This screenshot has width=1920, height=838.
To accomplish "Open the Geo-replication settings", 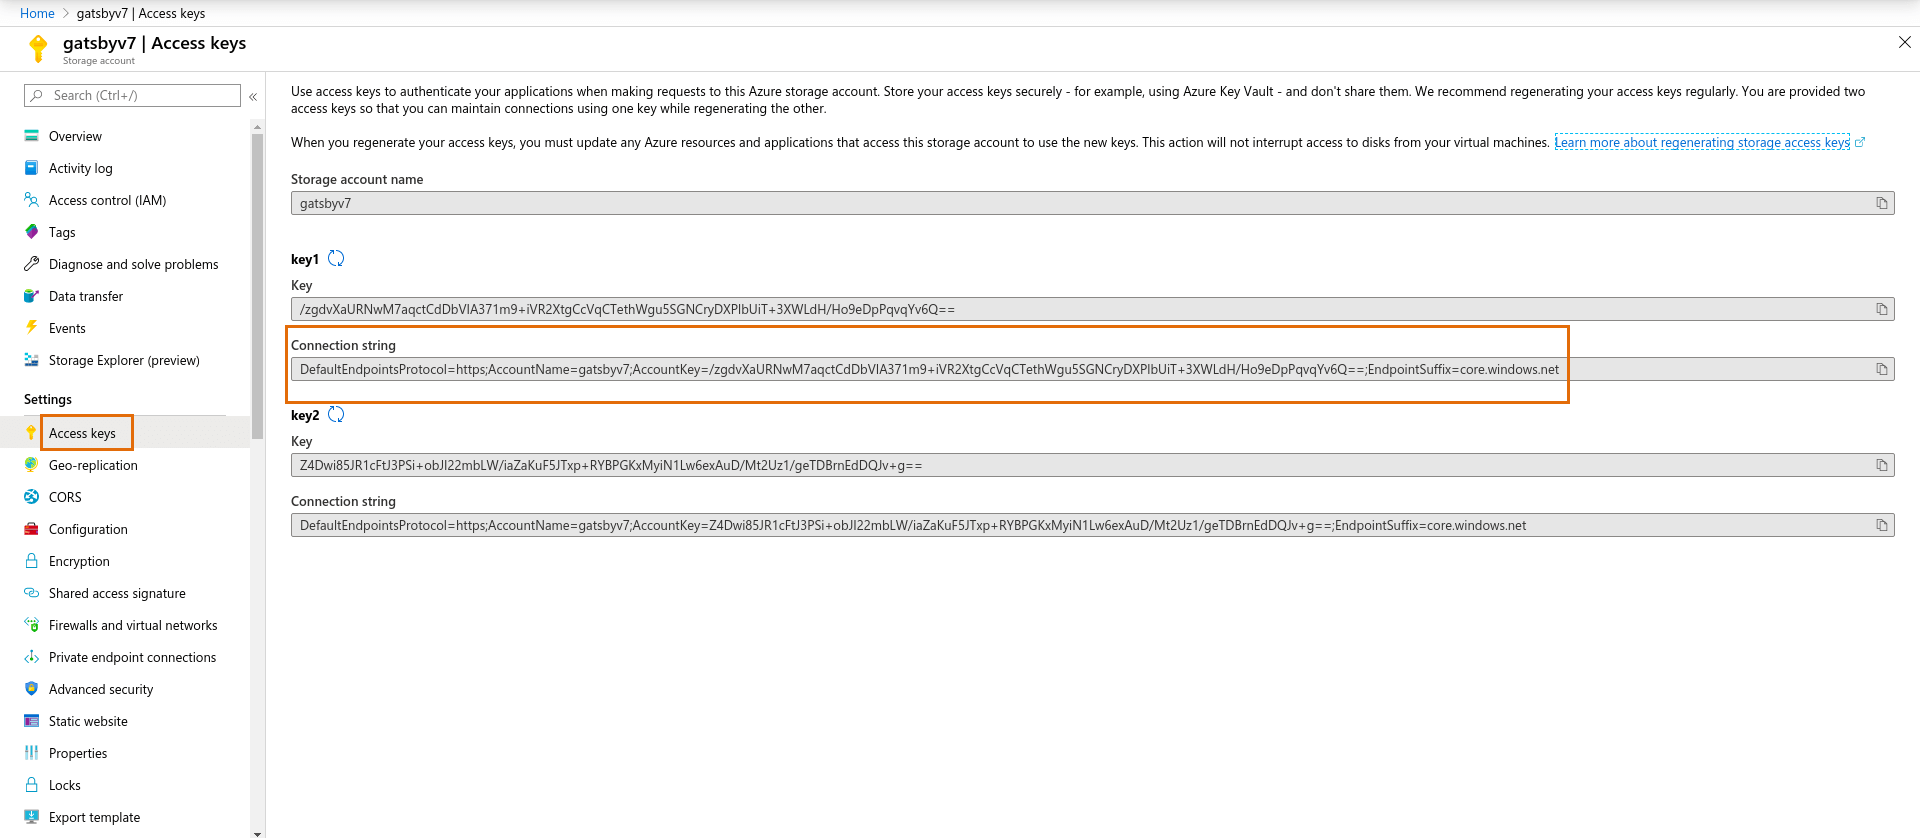I will (93, 465).
